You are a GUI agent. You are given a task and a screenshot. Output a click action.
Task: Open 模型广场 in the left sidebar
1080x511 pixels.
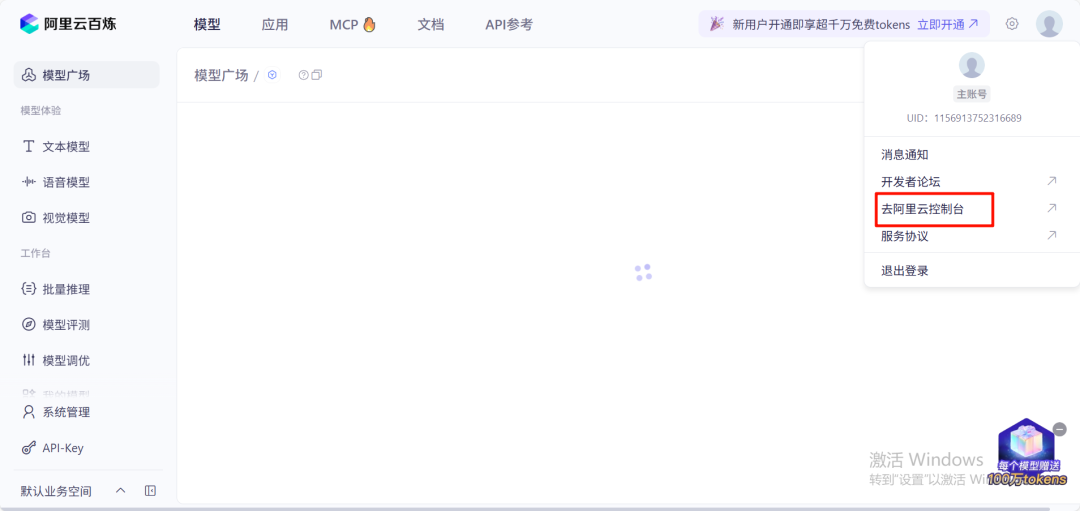tap(86, 75)
